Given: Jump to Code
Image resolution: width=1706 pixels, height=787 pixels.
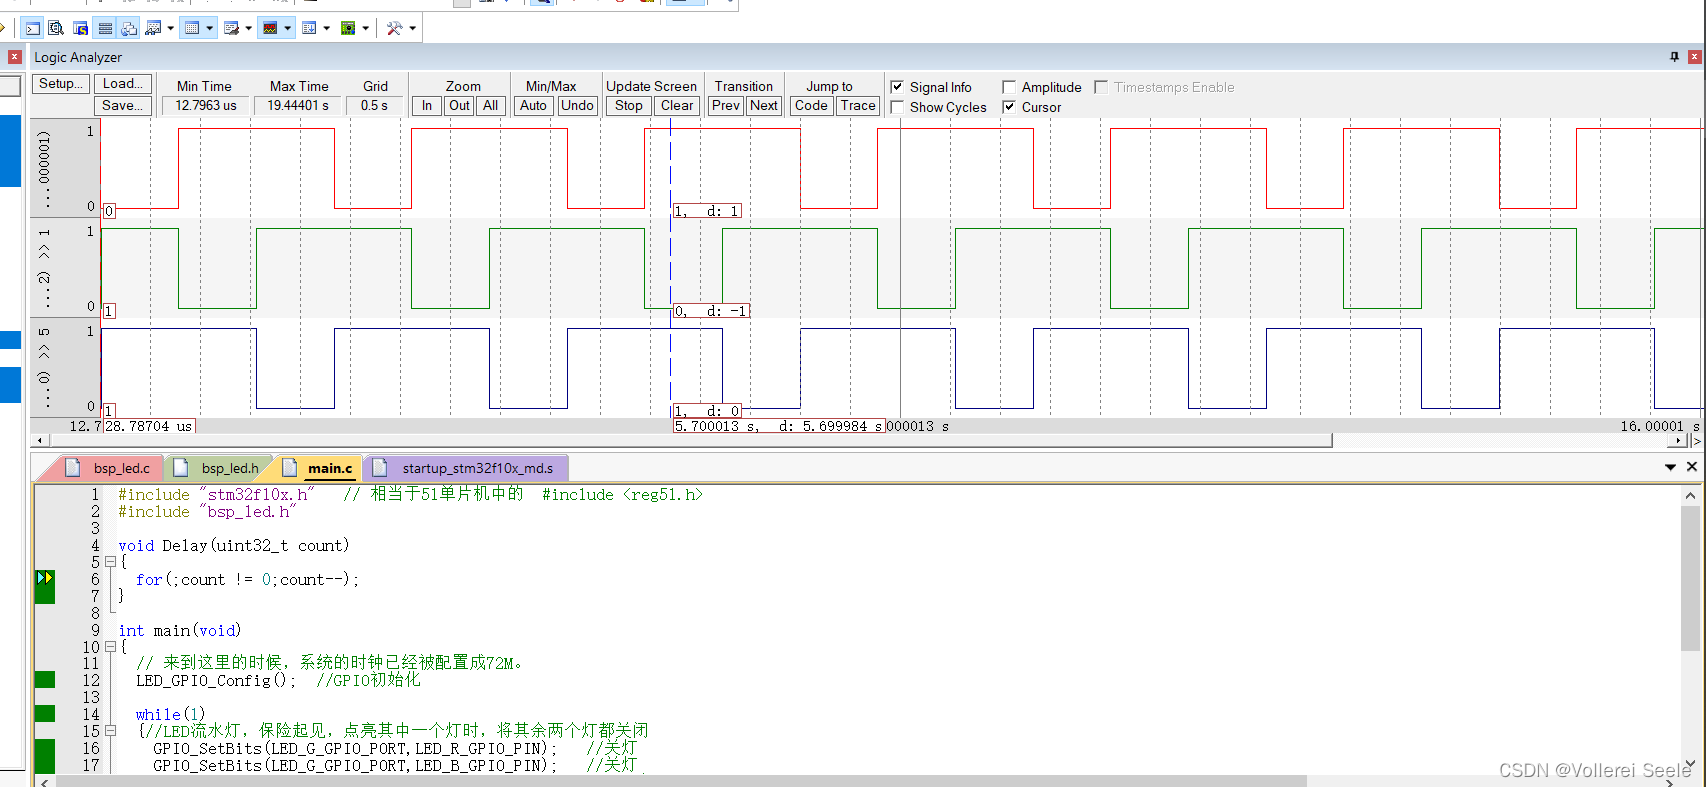Looking at the screenshot, I should (811, 105).
